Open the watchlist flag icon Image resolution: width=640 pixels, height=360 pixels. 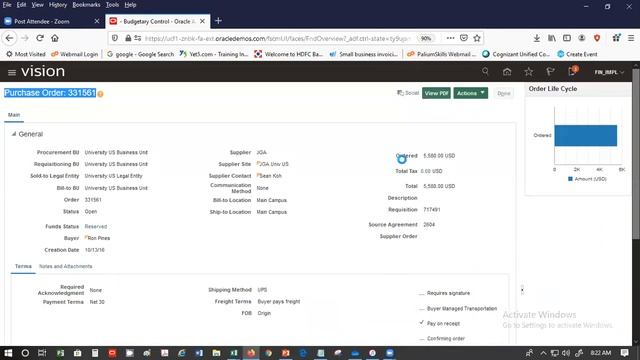tap(550, 72)
